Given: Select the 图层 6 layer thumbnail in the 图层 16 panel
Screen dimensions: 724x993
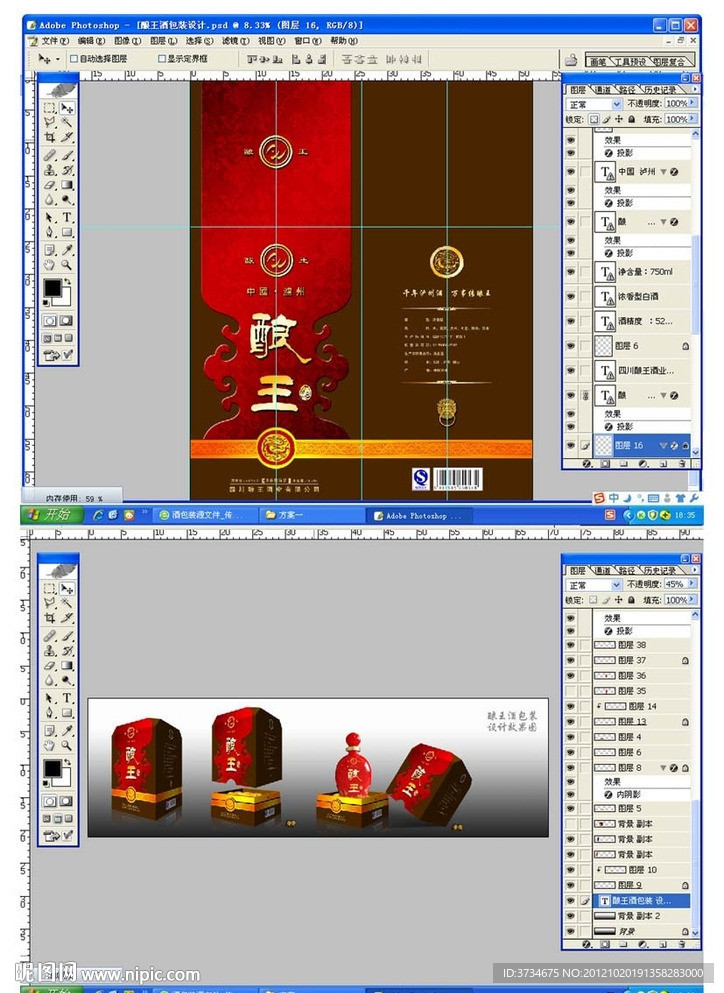Looking at the screenshot, I should point(603,346).
